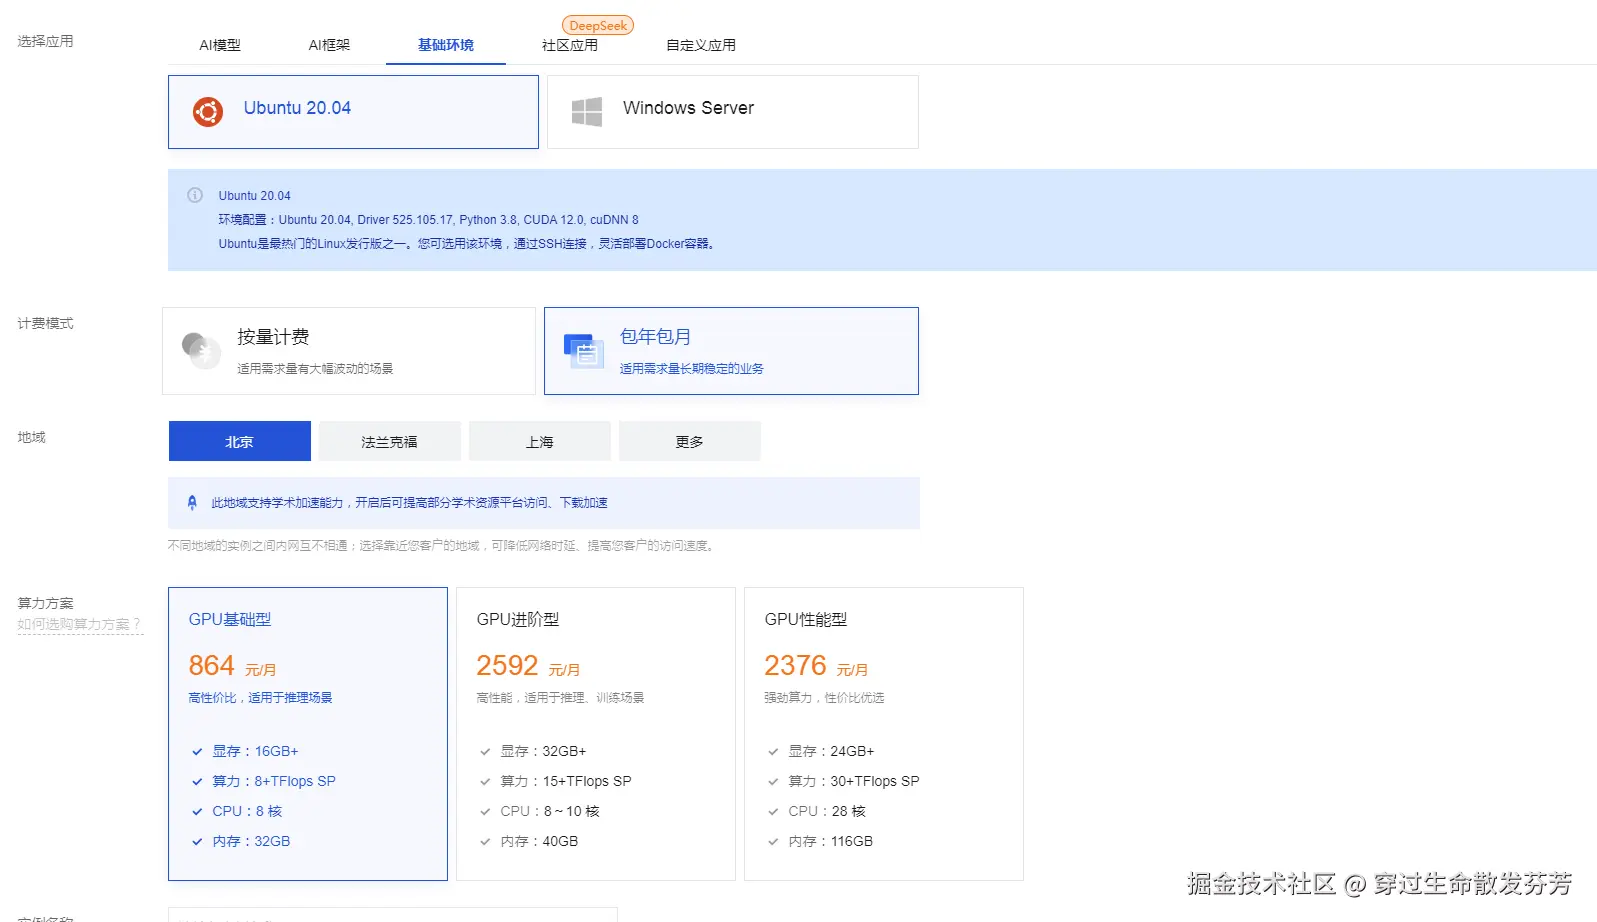Click the Windows logo icon
This screenshot has width=1597, height=922.
[587, 112]
